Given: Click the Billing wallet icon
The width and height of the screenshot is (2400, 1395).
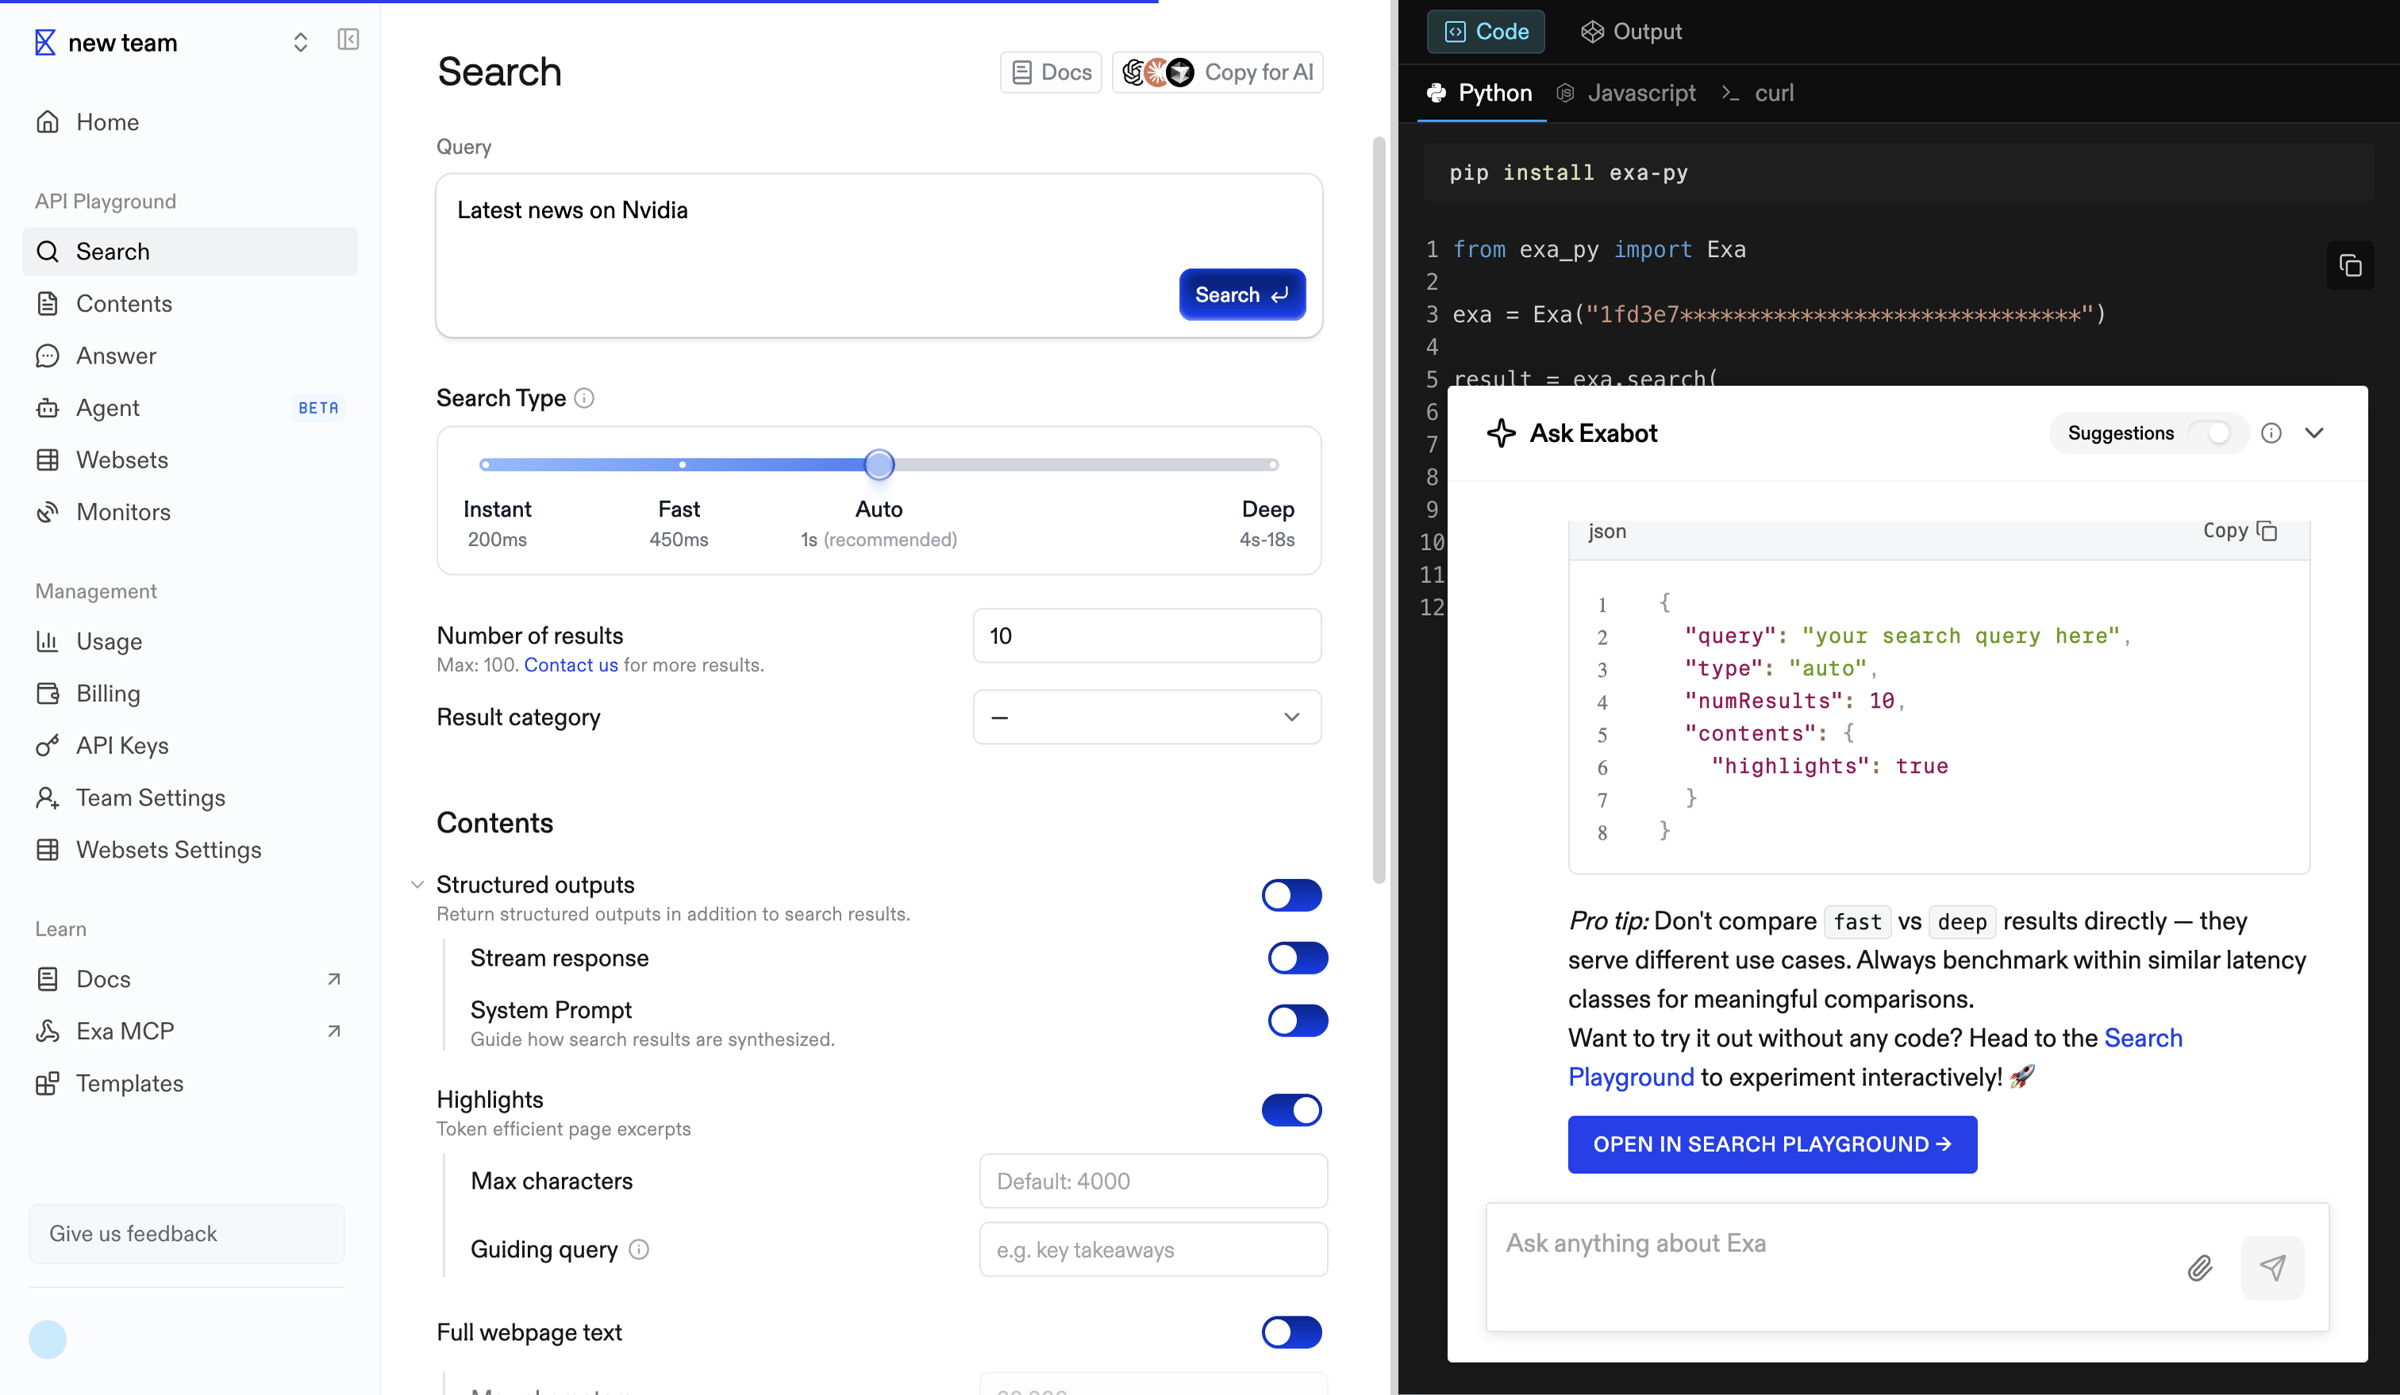Looking at the screenshot, I should tap(48, 694).
